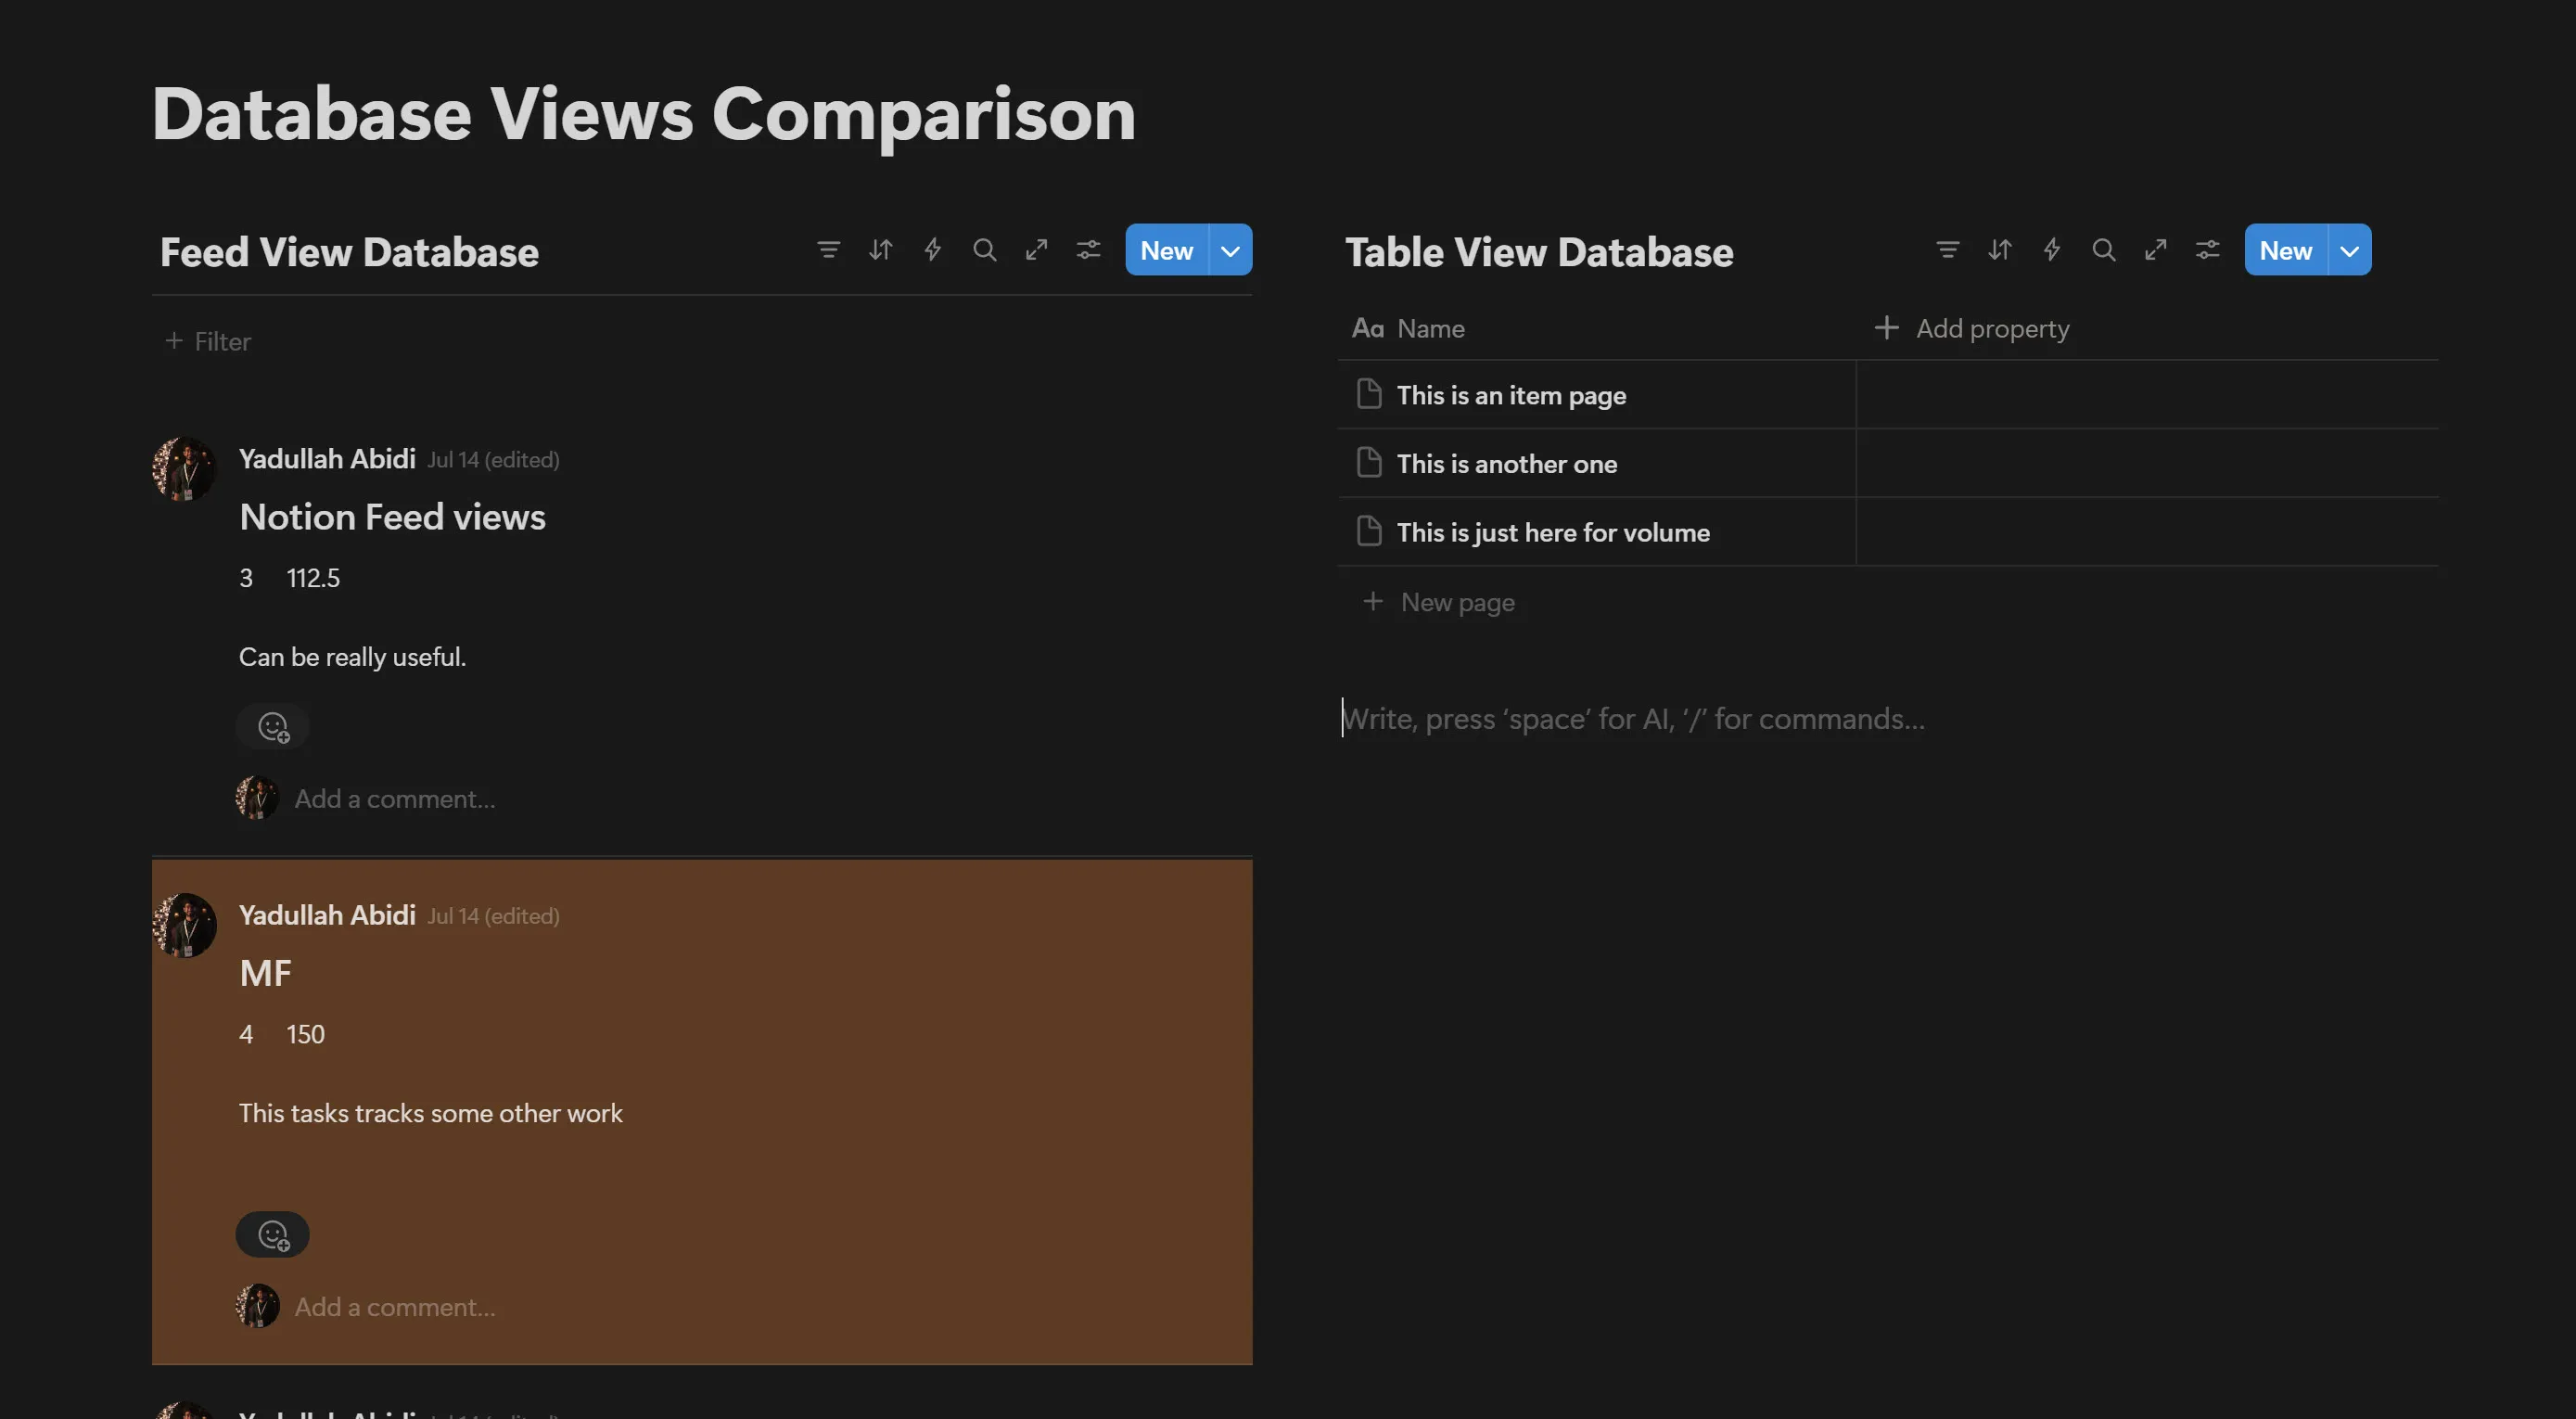The image size is (2576, 1419).
Task: Expand the Feed View New button dropdown arrow
Action: click(x=1230, y=250)
